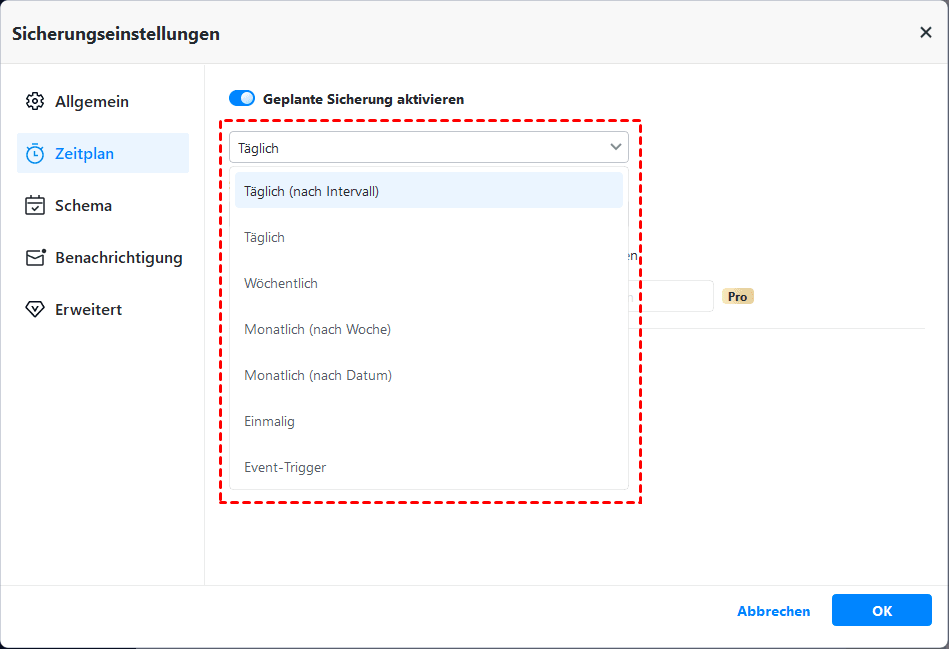Choose the Täglich list option
Screen dimensions: 949x649
pos(428,237)
